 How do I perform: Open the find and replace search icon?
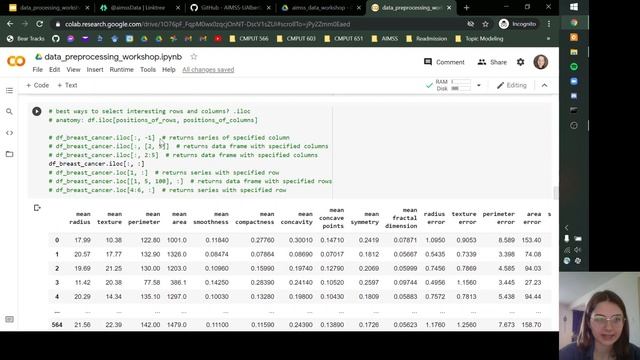(x=9, y=111)
